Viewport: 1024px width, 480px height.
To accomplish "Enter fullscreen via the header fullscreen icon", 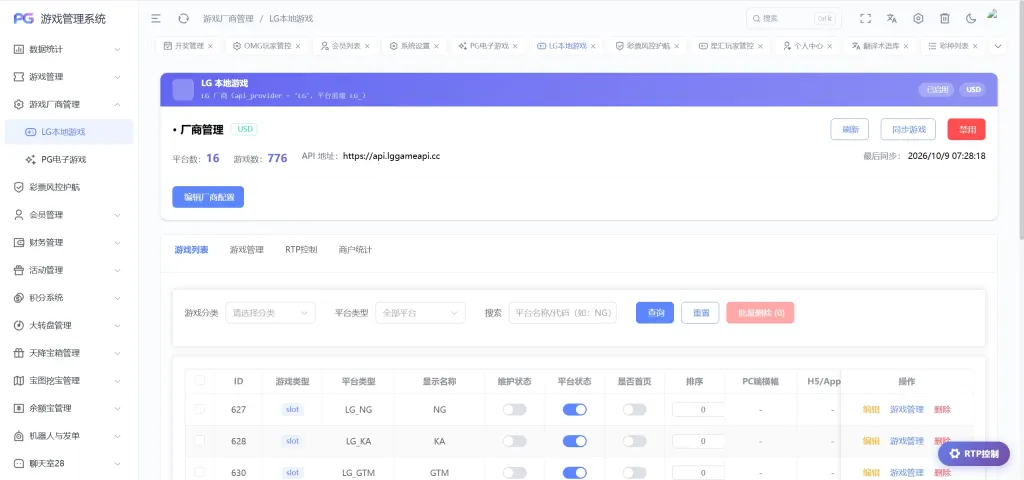I will [x=865, y=19].
